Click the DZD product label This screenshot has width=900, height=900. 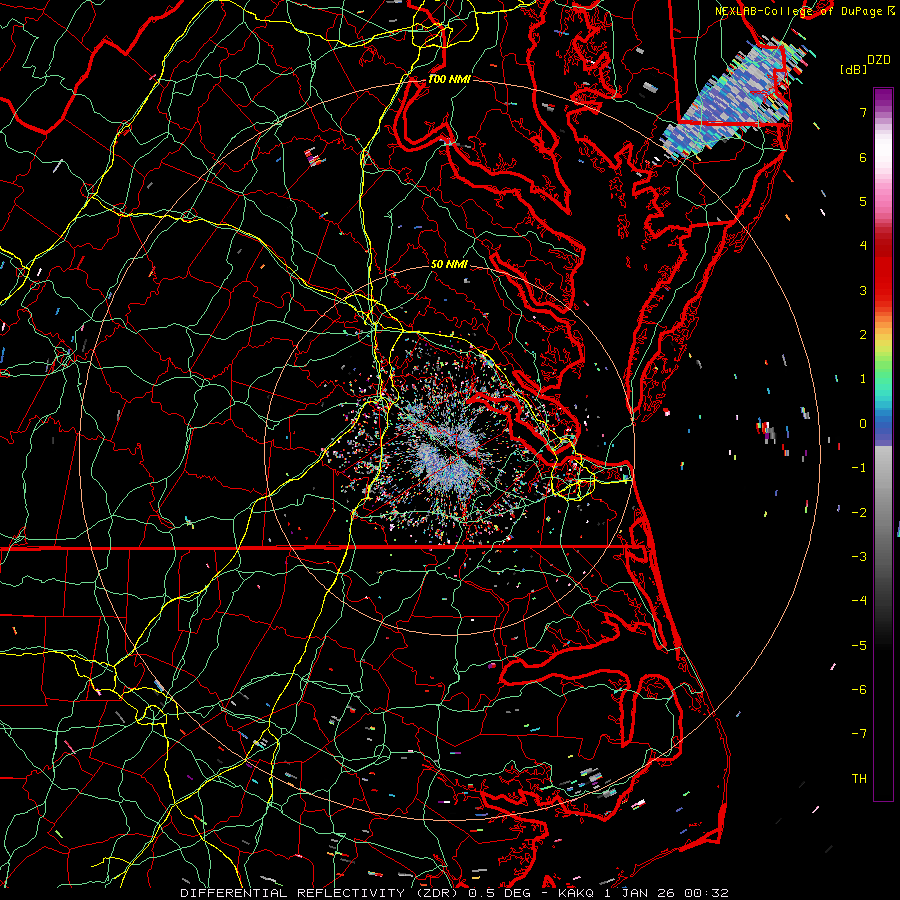click(879, 60)
